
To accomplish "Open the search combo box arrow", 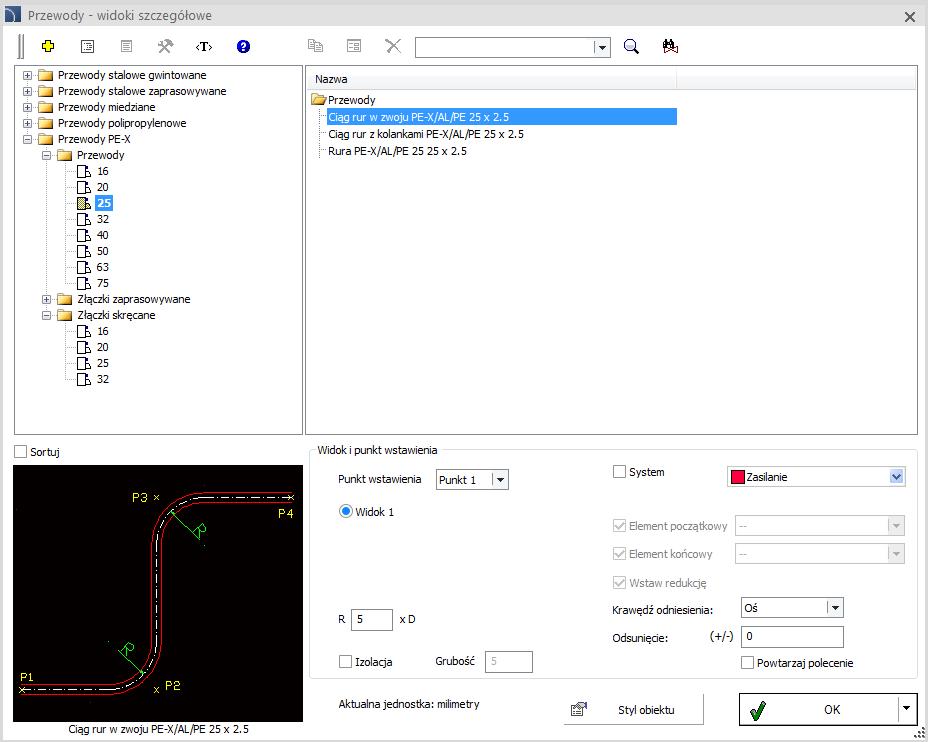I will (x=602, y=47).
